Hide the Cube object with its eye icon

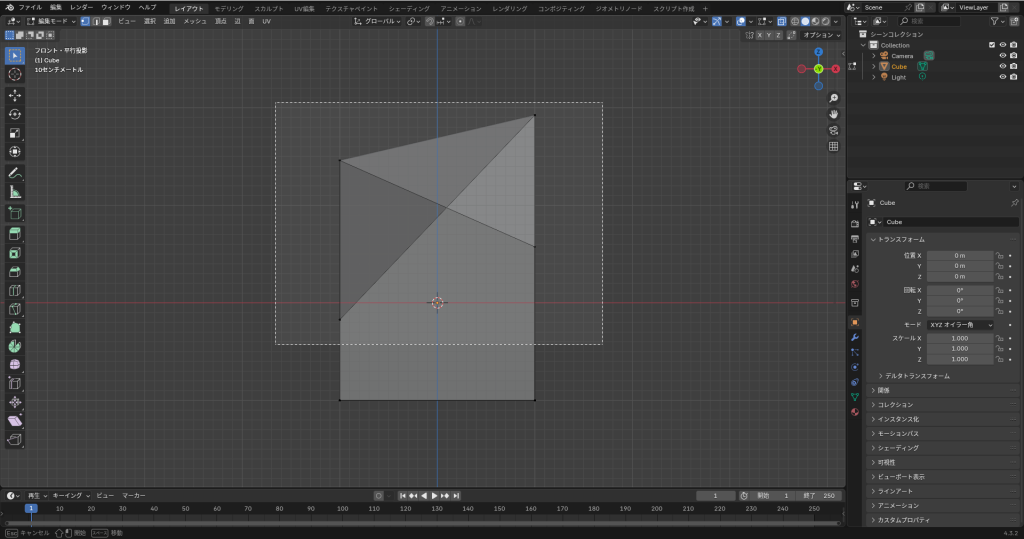click(1002, 67)
